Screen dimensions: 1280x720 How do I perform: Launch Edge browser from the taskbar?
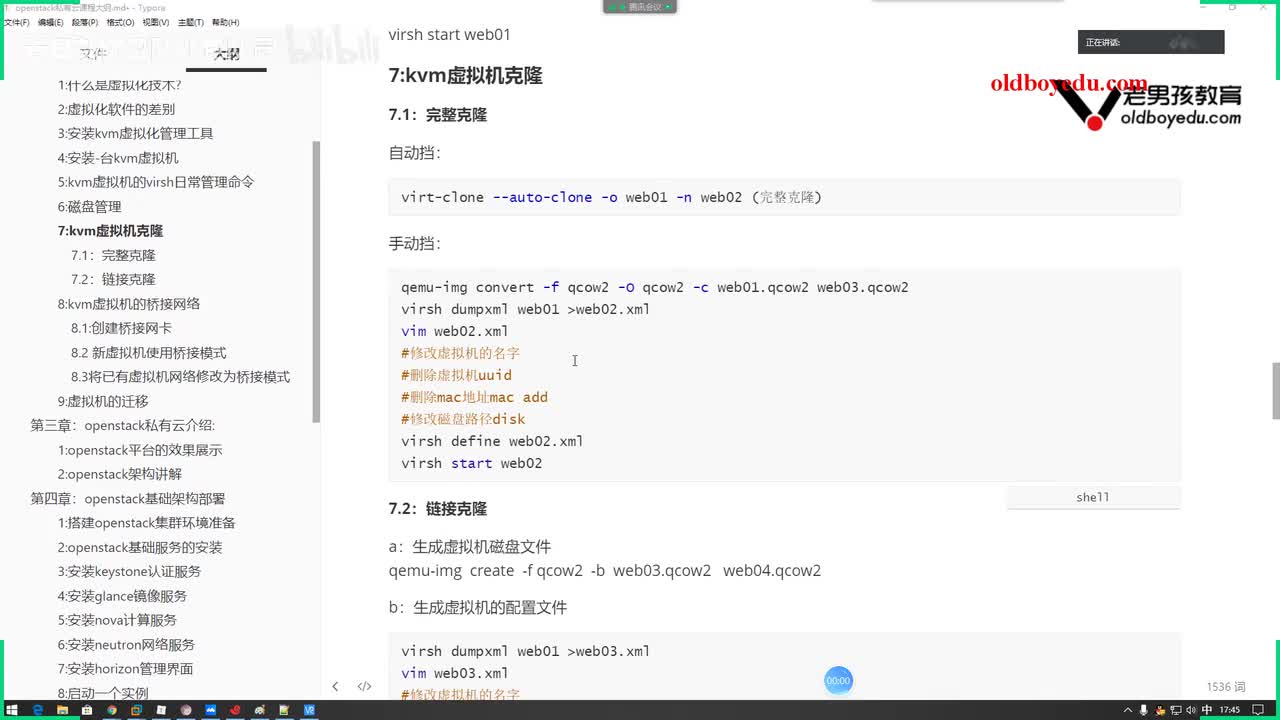[38, 710]
